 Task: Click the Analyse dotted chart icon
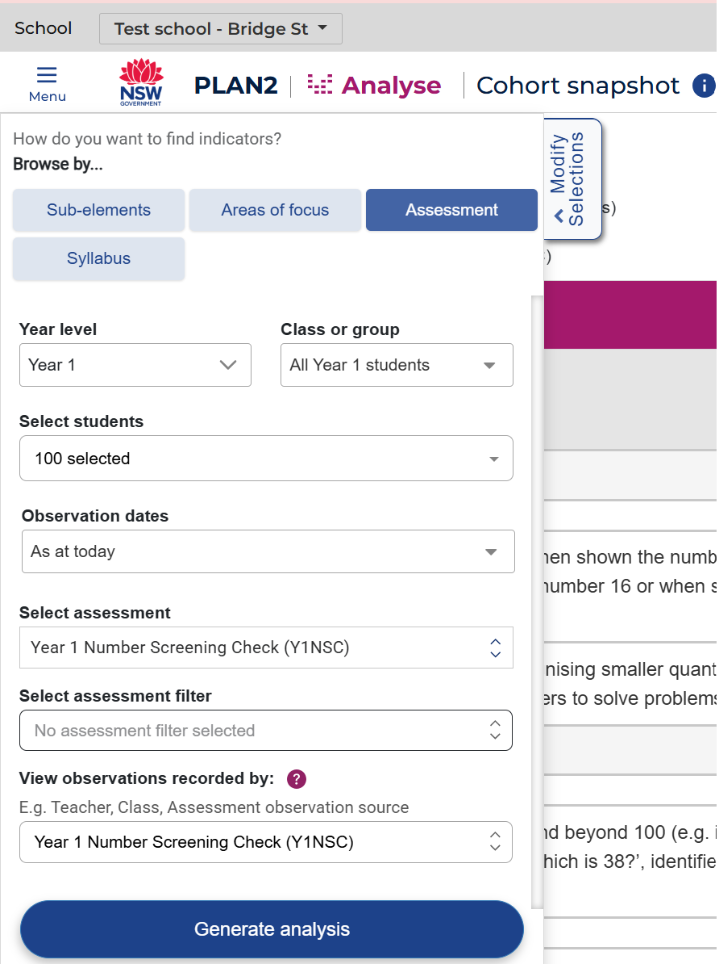tap(320, 85)
